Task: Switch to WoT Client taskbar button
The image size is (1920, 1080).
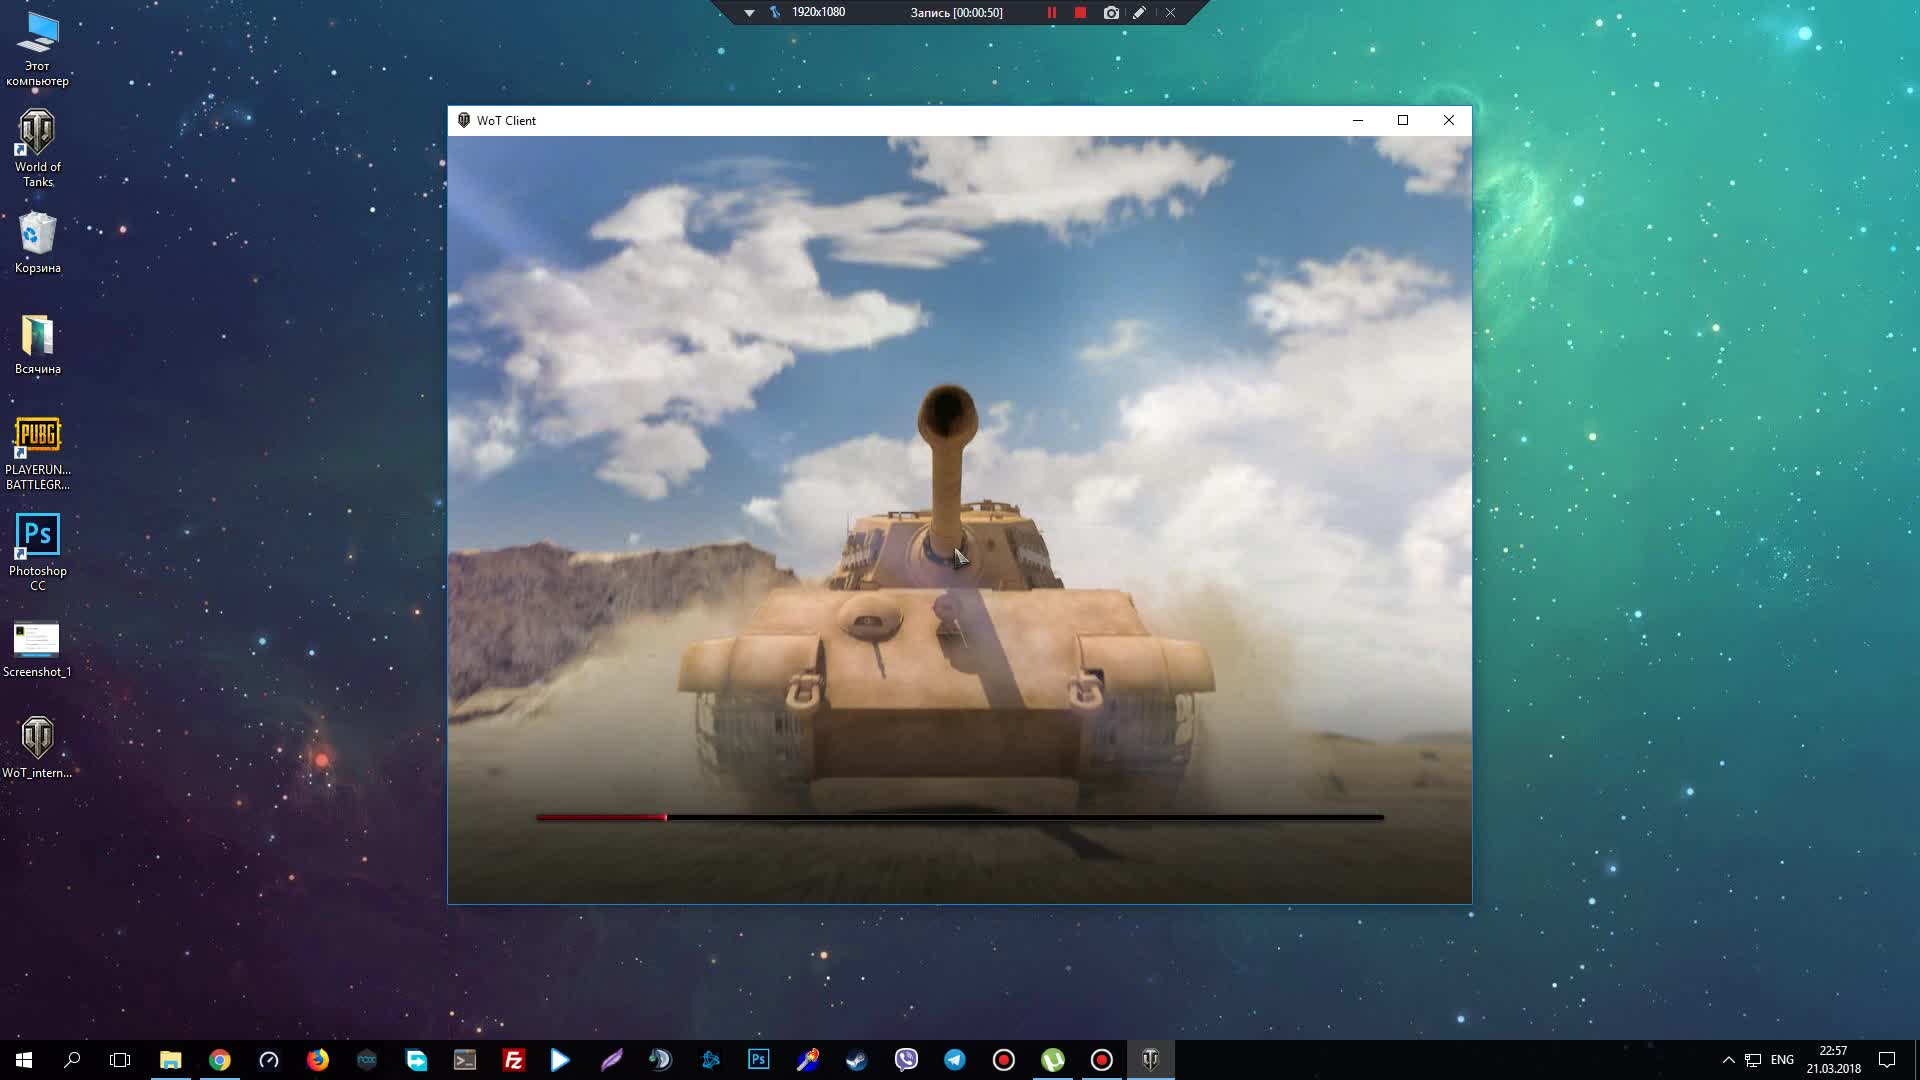Action: [x=1151, y=1060]
